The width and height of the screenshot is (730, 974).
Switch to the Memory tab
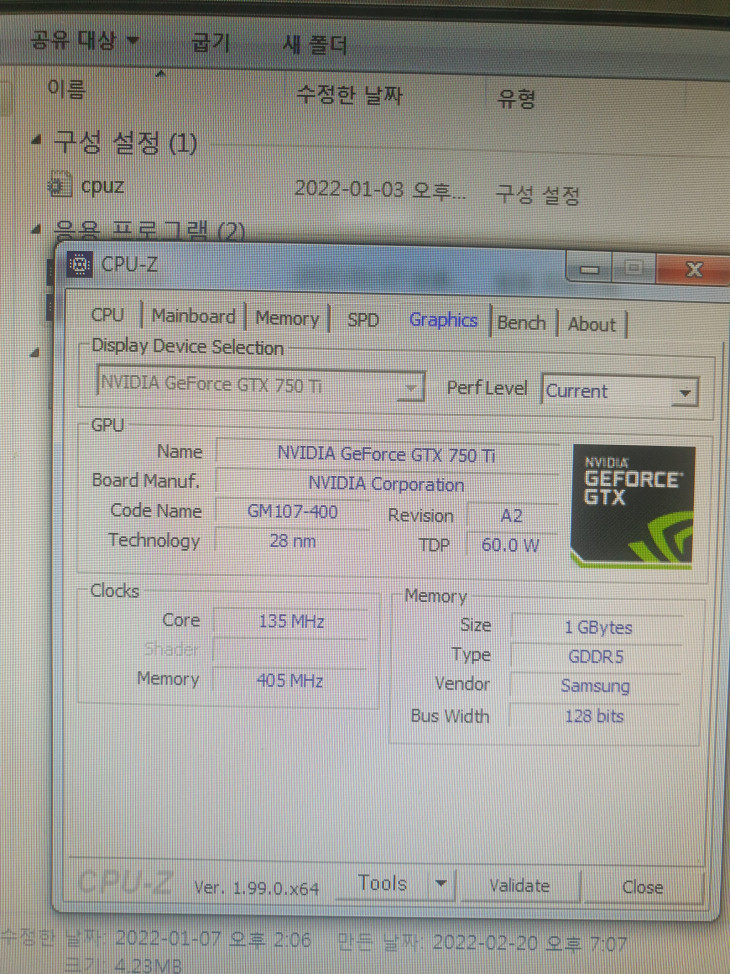pos(286,319)
